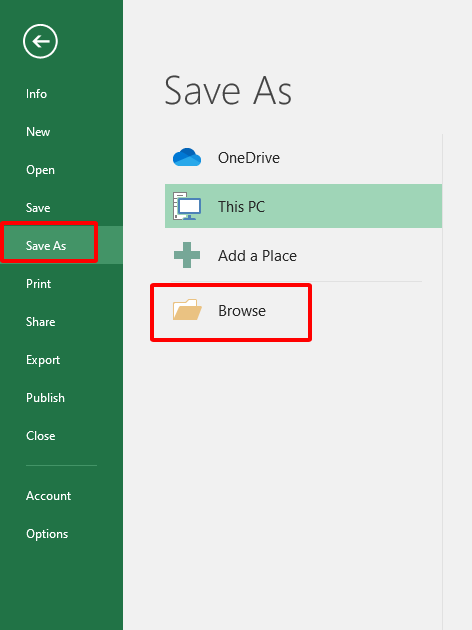
Task: Click the back arrow circle icon
Action: click(40, 41)
